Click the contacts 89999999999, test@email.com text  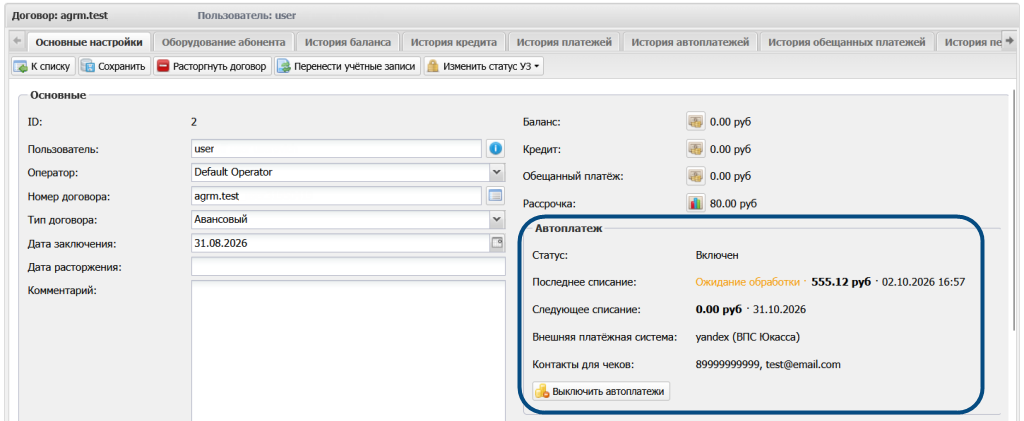click(768, 365)
